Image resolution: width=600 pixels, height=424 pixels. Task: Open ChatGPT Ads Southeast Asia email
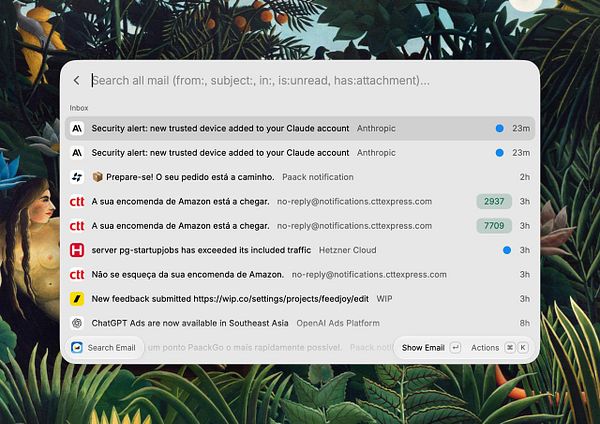click(300, 323)
